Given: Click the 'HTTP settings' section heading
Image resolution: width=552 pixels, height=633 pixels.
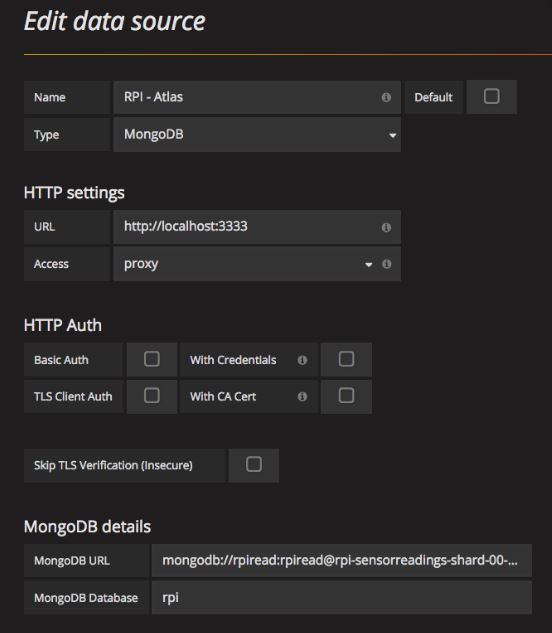Looking at the screenshot, I should 74,193.
